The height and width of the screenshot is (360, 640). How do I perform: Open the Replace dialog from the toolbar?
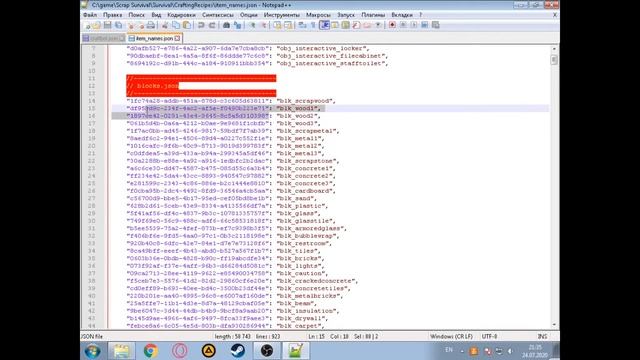coord(238,25)
